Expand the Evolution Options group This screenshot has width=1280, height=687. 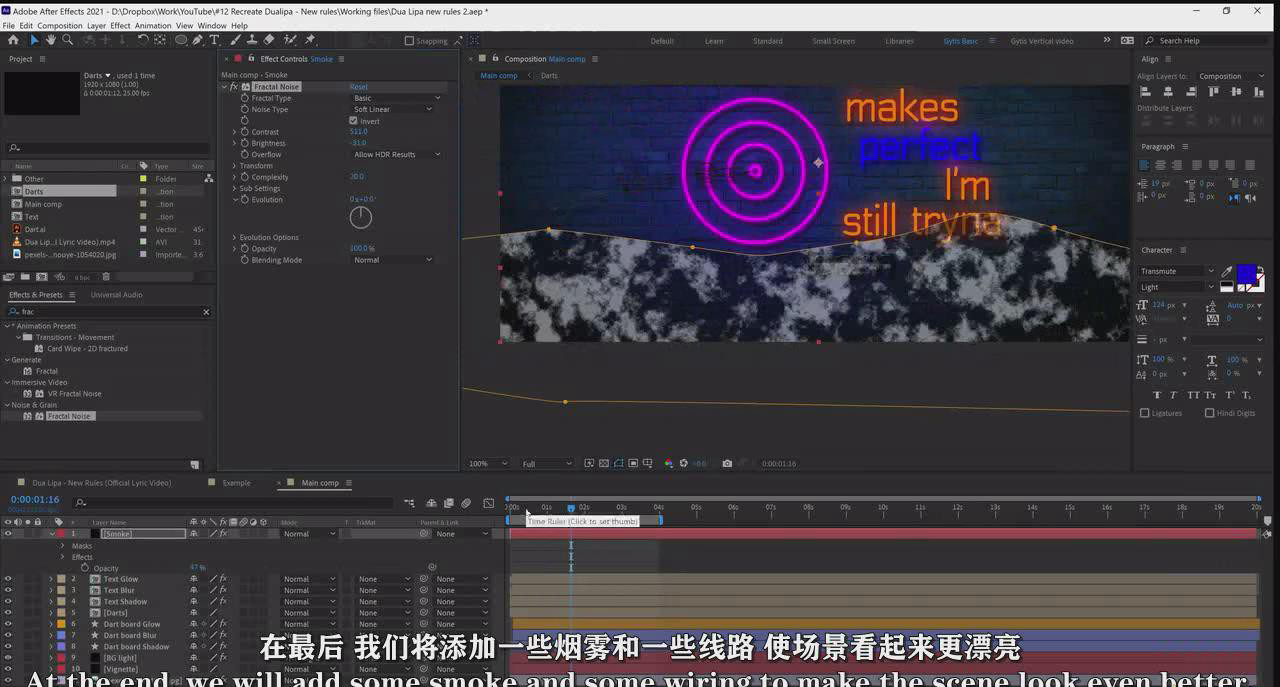point(235,237)
